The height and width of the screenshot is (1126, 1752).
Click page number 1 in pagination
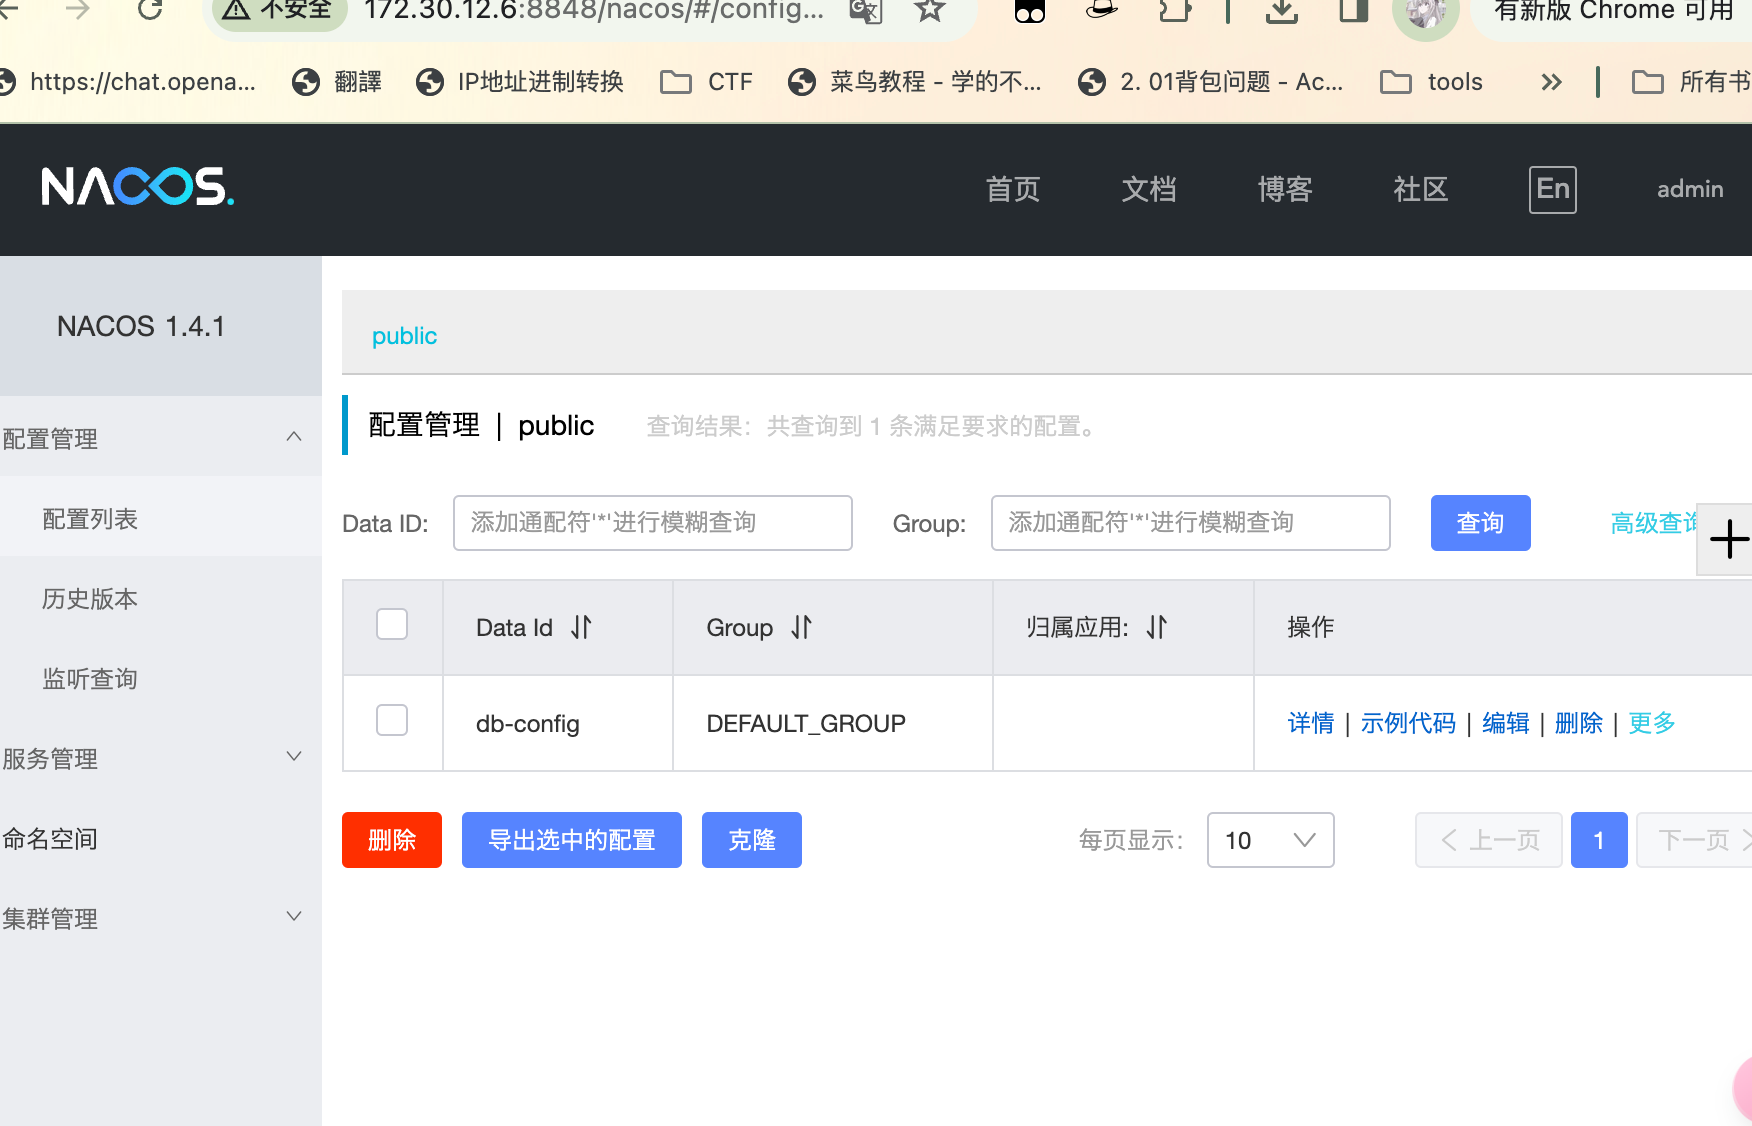[1599, 840]
